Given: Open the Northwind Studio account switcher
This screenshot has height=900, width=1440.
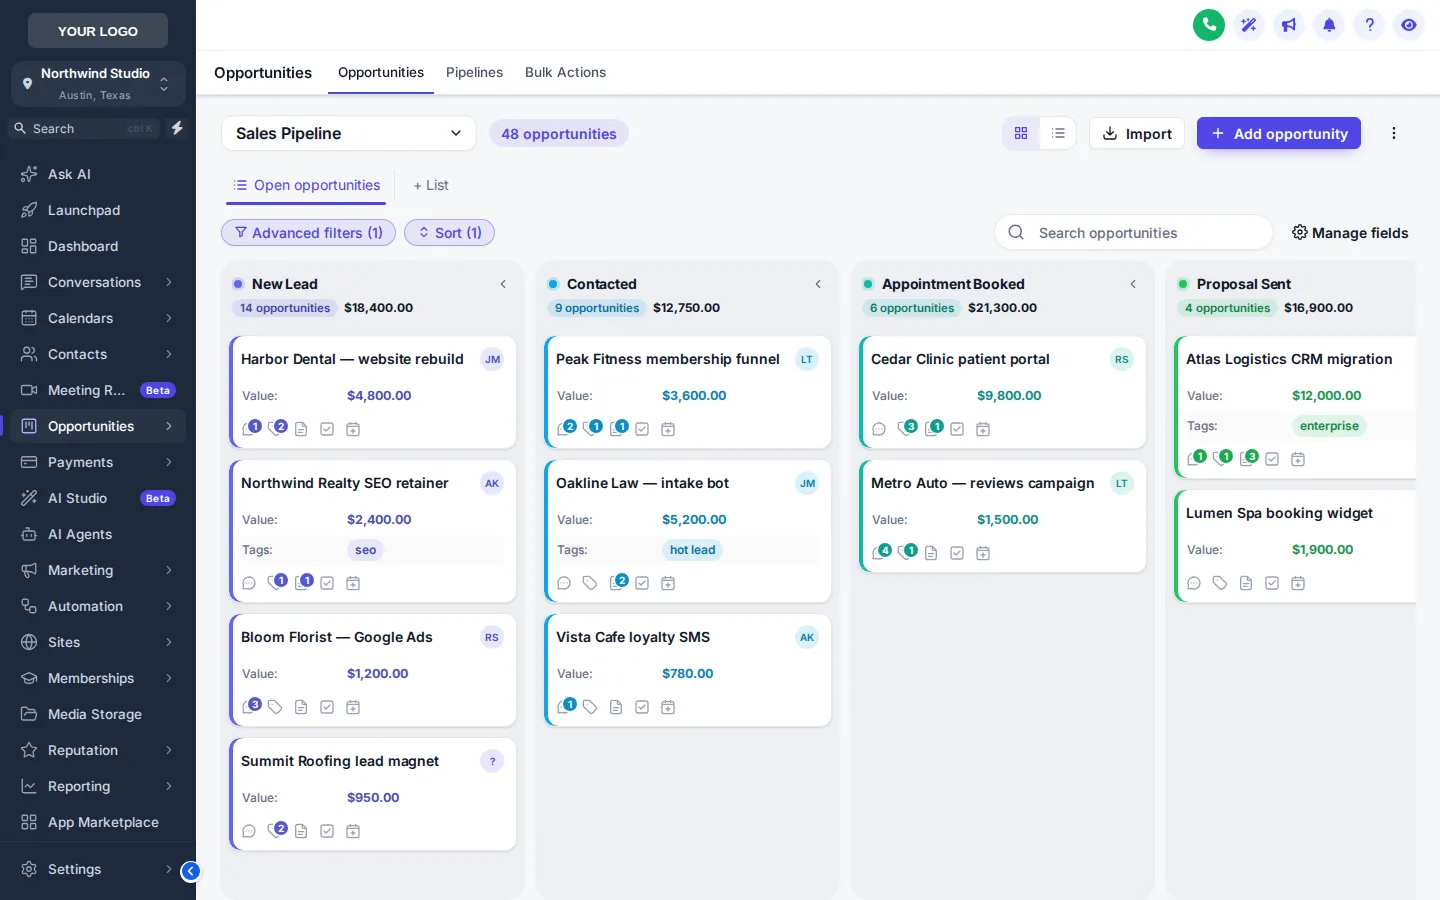Looking at the screenshot, I should 98,84.
